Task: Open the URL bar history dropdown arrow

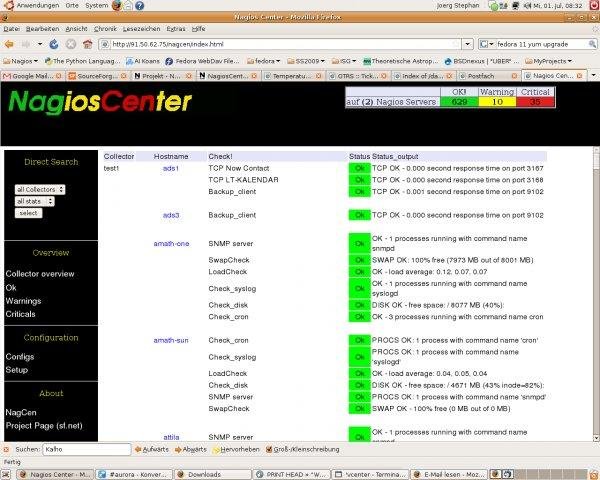Action: [468, 44]
